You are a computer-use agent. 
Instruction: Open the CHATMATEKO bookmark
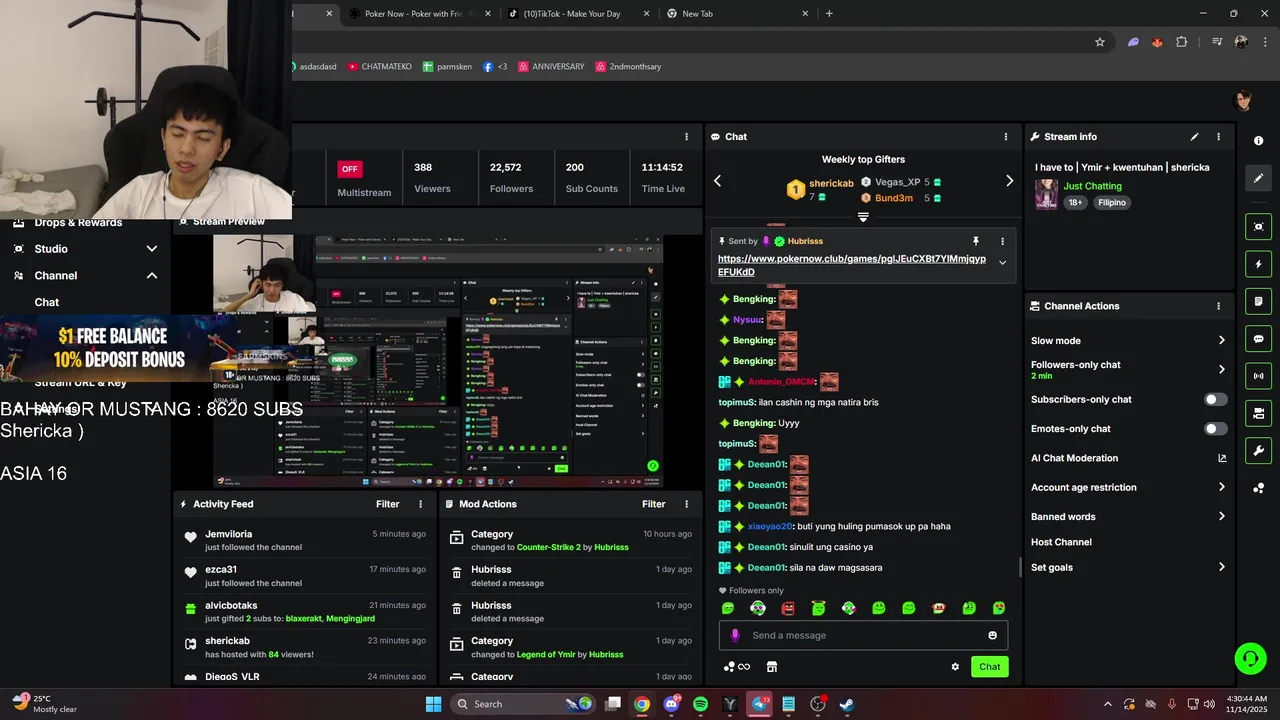[380, 67]
